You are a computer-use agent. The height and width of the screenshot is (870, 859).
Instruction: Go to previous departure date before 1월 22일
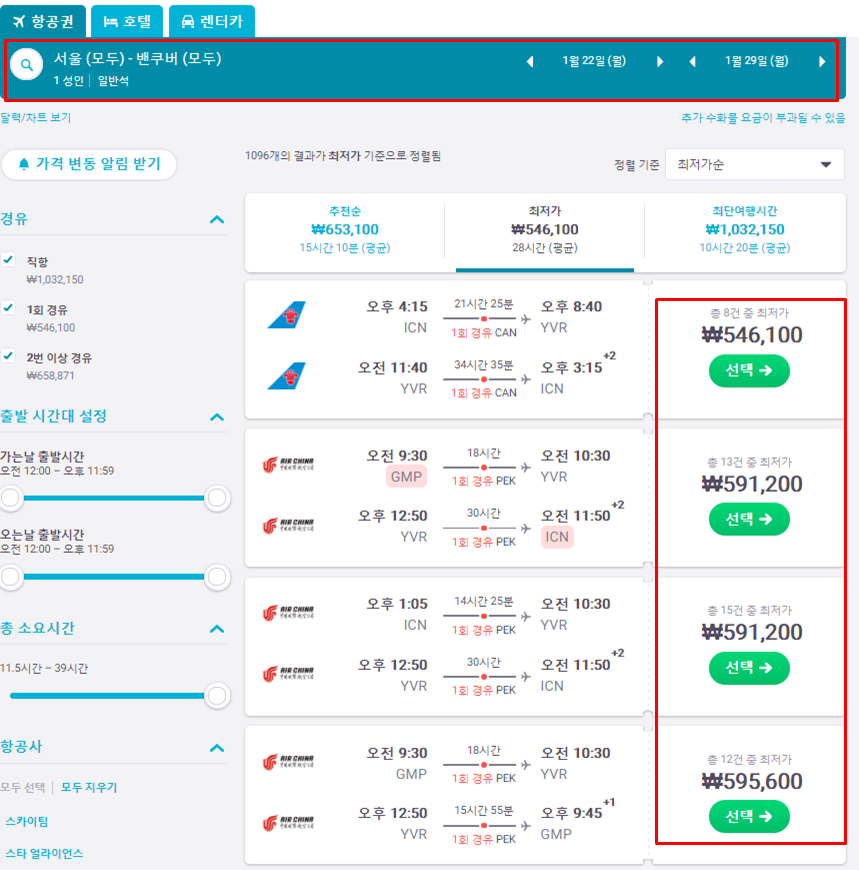click(x=530, y=62)
